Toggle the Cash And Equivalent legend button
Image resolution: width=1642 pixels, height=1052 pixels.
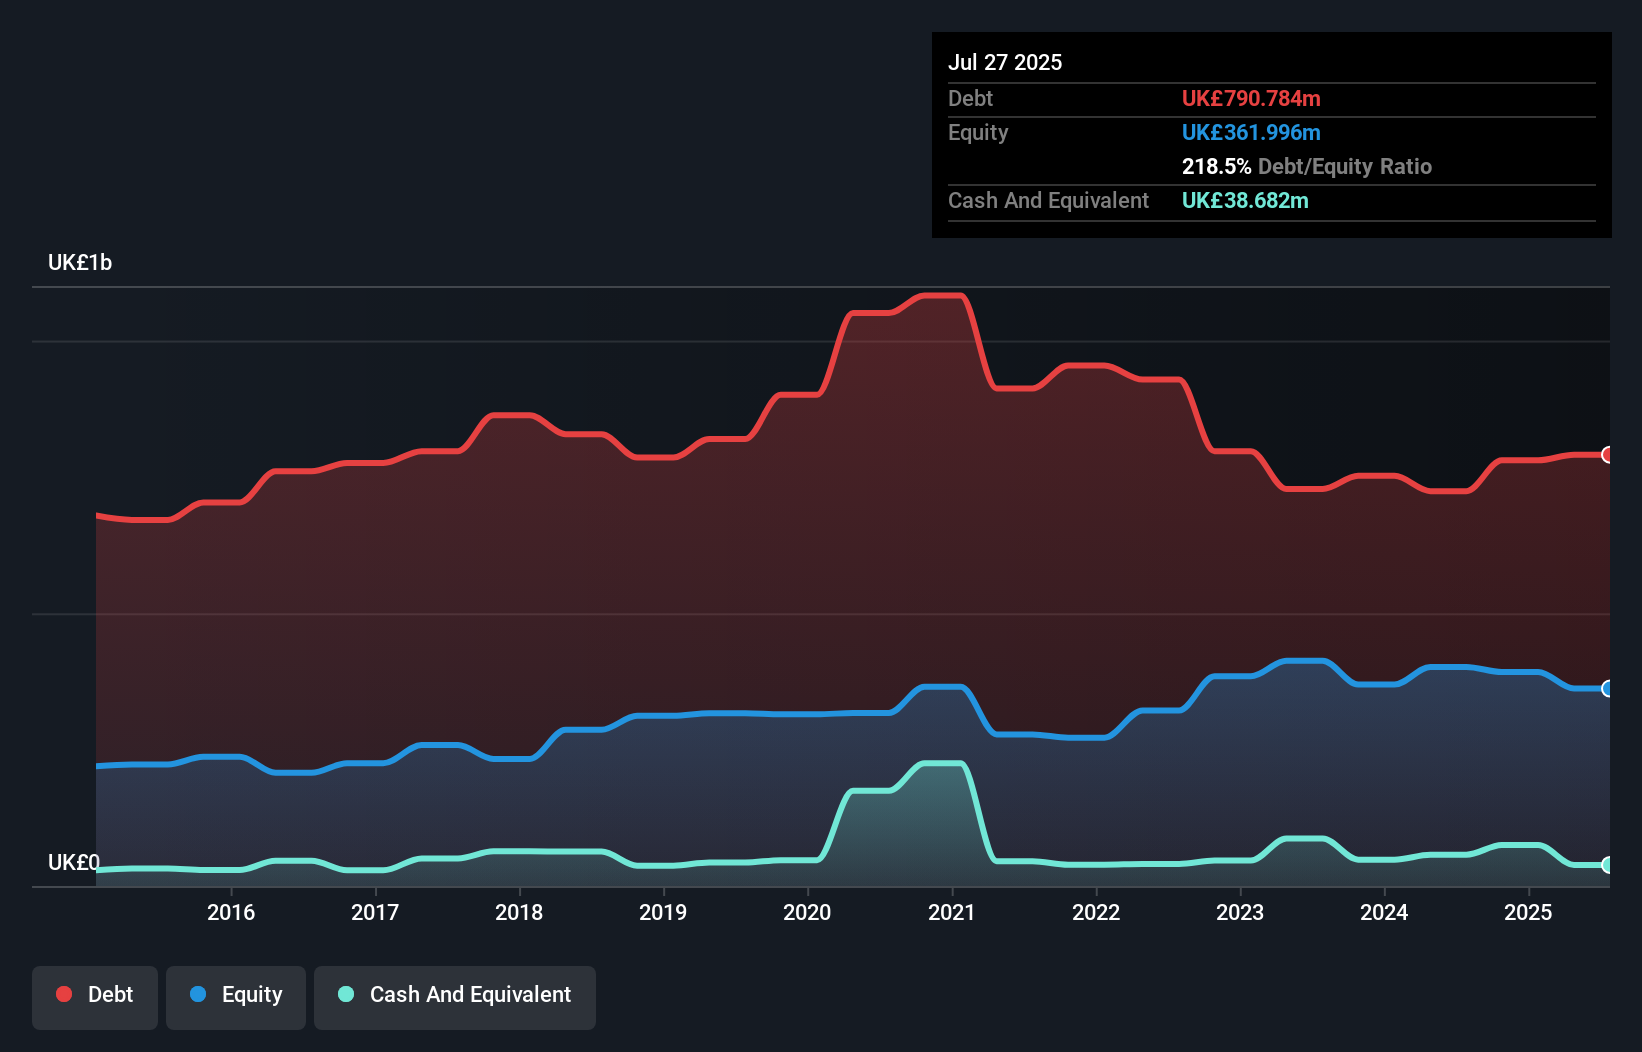pyautogui.click(x=455, y=997)
